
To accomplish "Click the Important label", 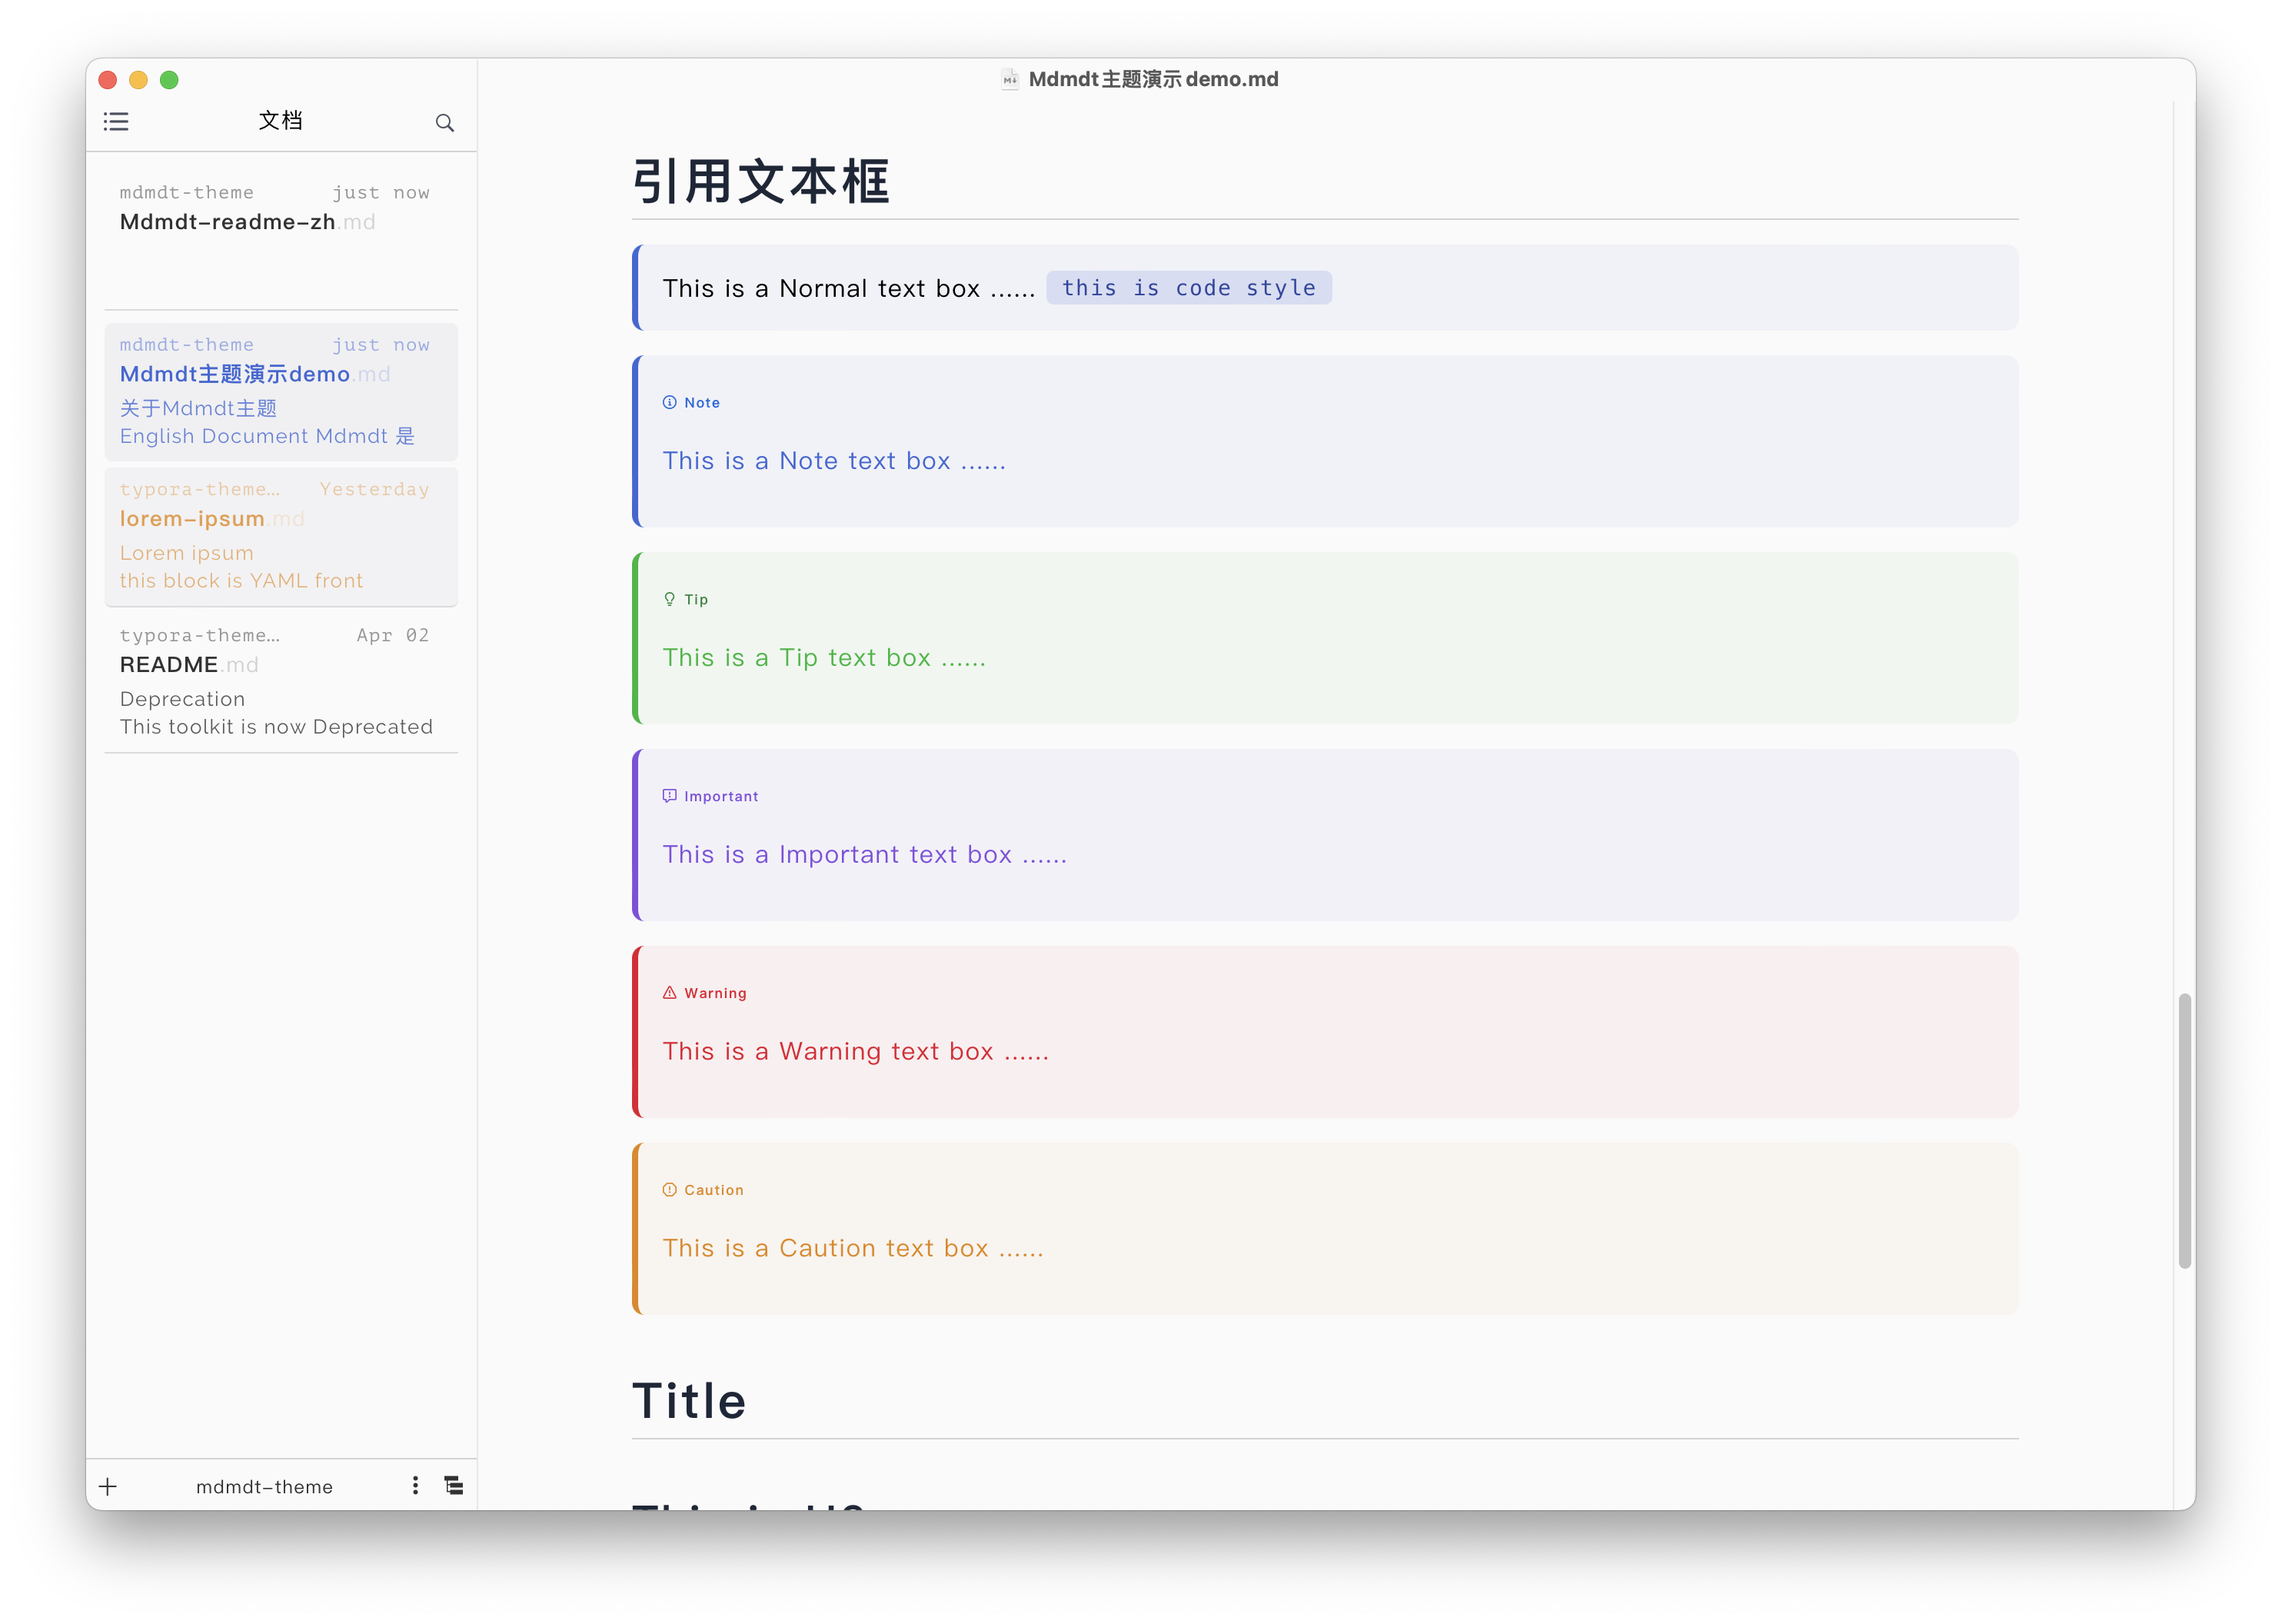I will tap(721, 796).
